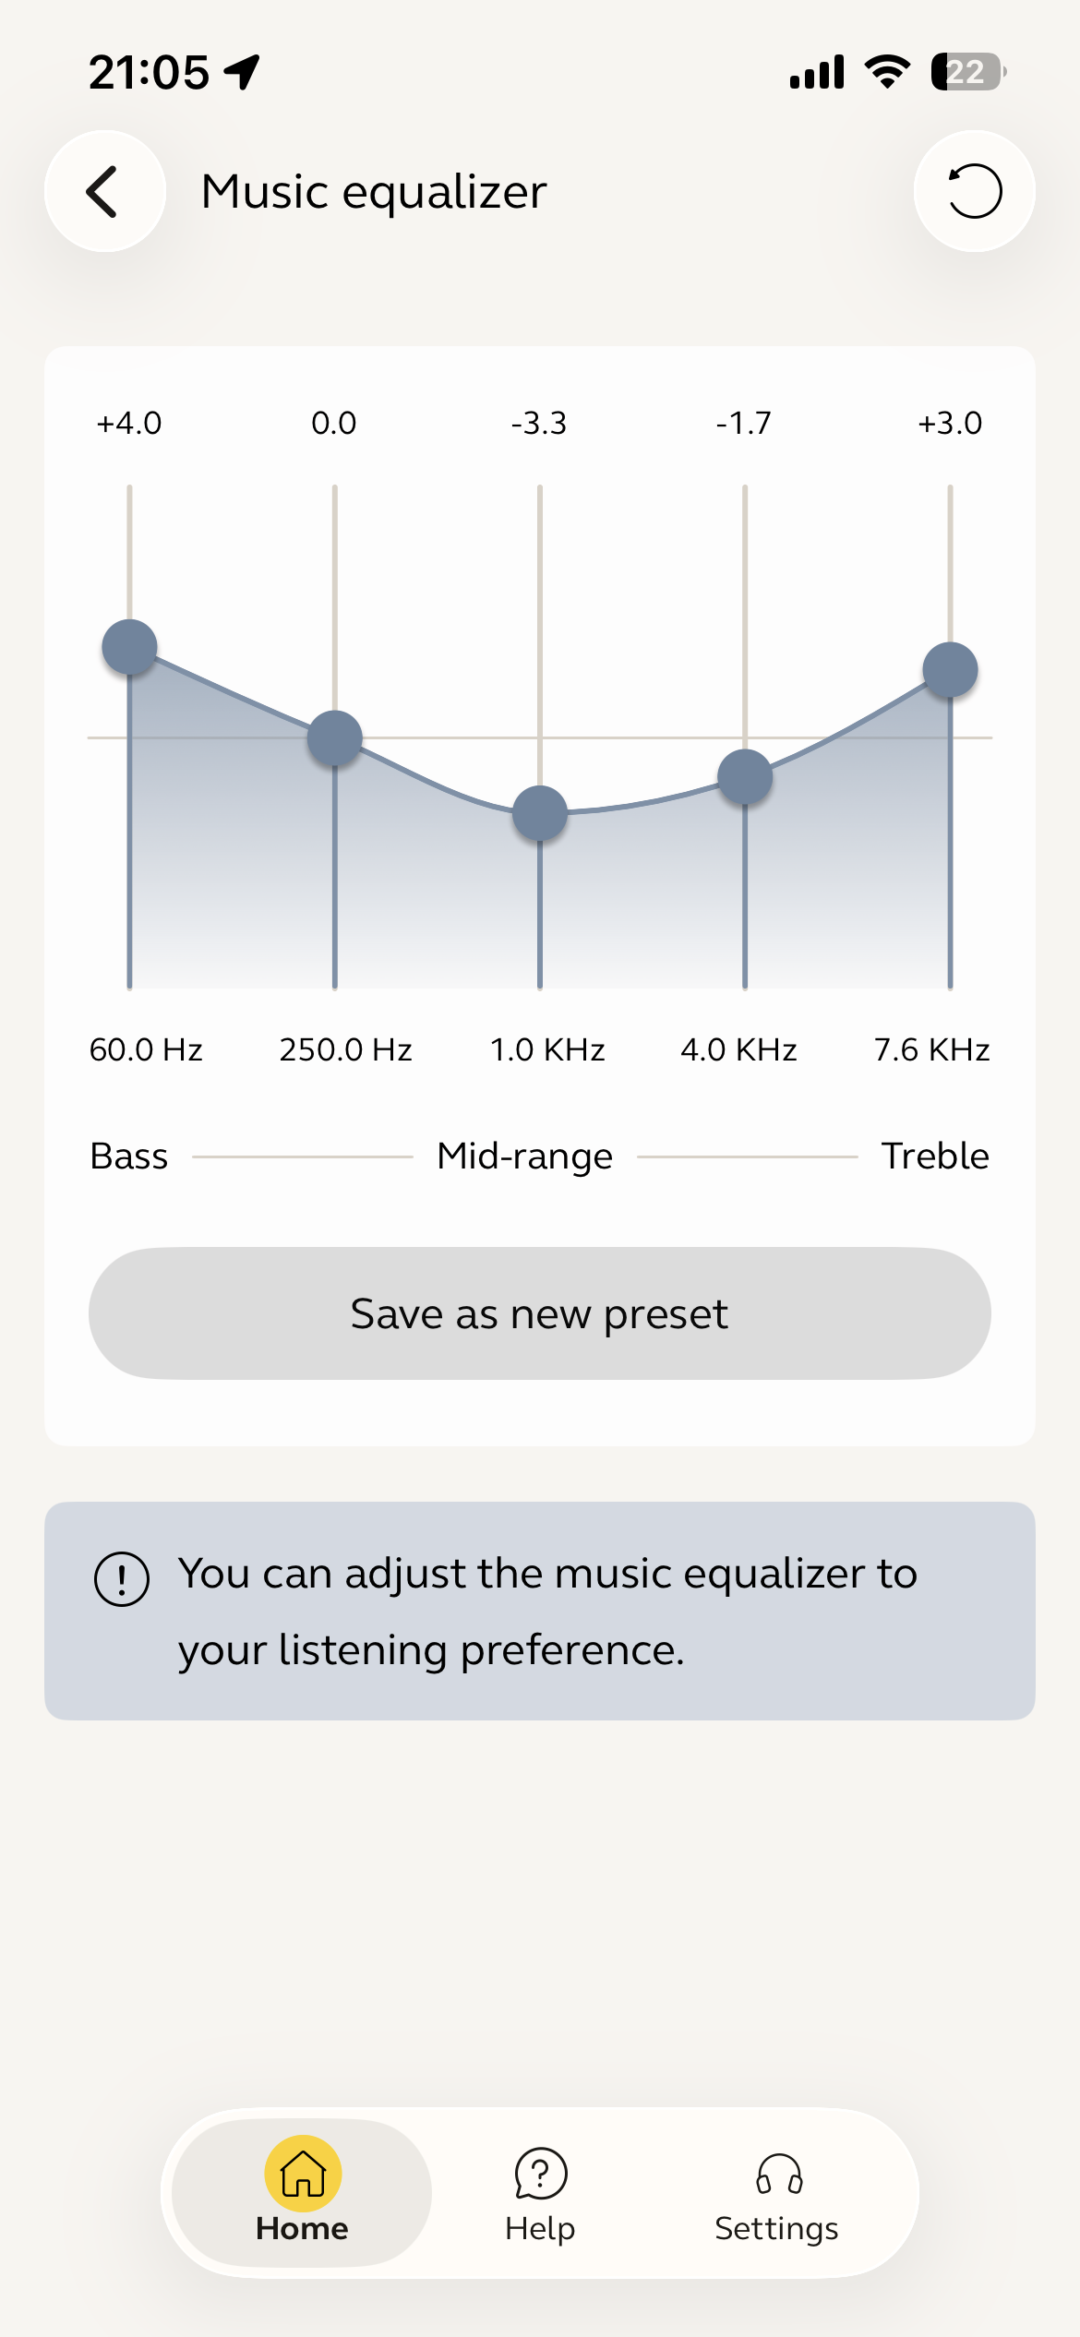
Task: Select the 1.0 KHz slider handle
Action: [x=540, y=814]
